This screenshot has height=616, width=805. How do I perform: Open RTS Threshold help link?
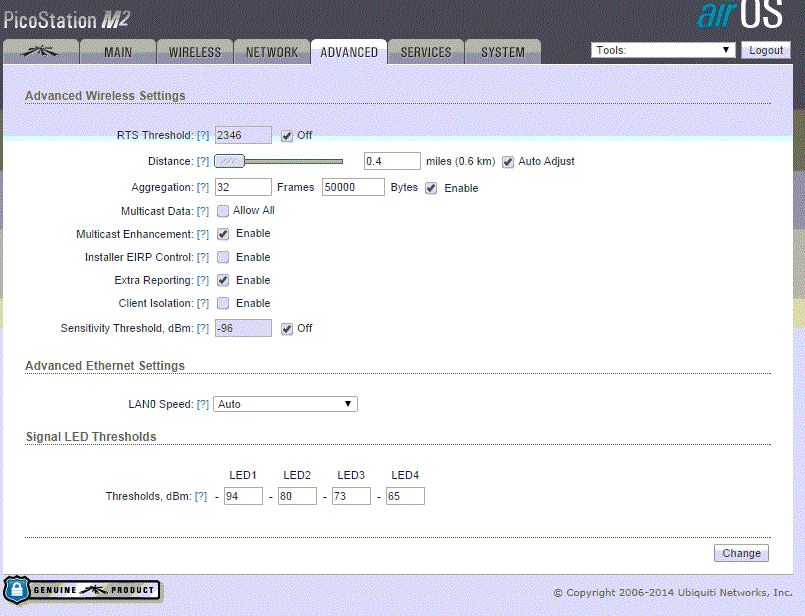click(x=203, y=136)
